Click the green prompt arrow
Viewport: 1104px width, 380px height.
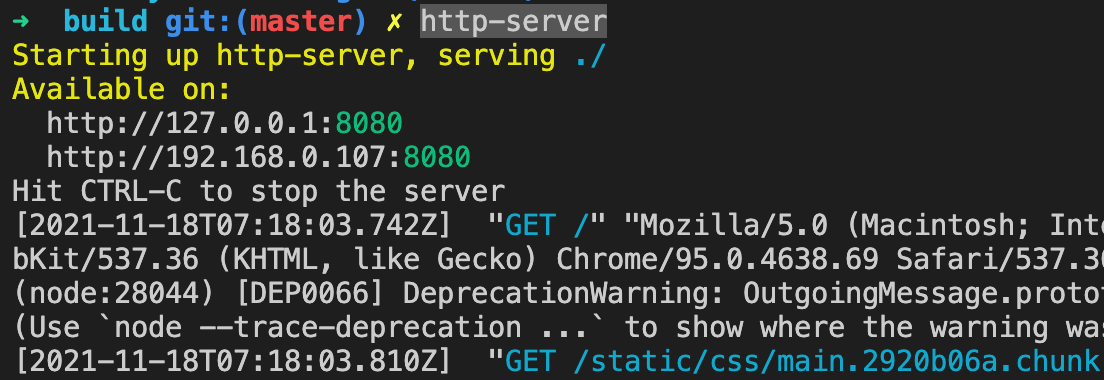point(20,21)
